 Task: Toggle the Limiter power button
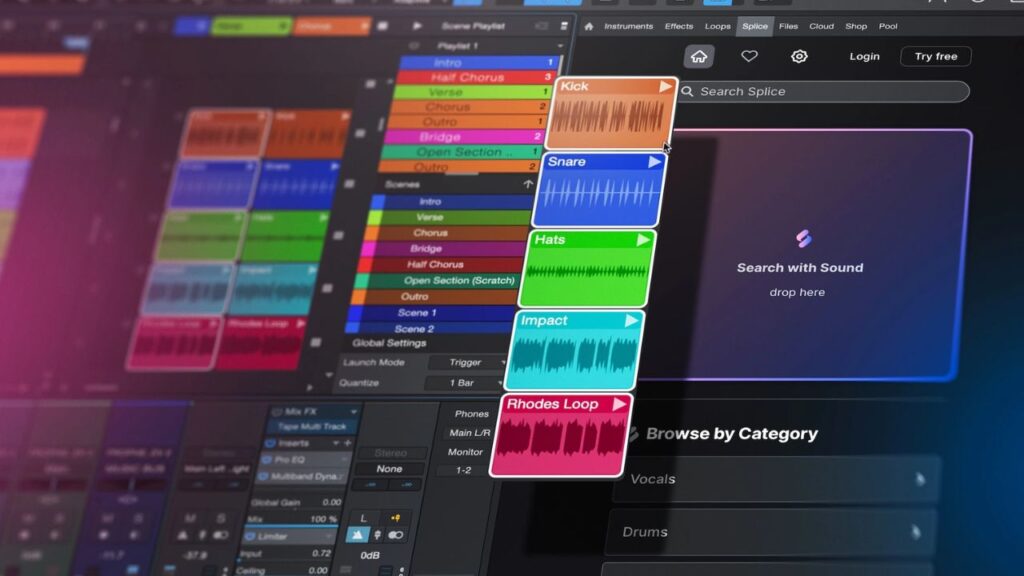click(x=250, y=536)
